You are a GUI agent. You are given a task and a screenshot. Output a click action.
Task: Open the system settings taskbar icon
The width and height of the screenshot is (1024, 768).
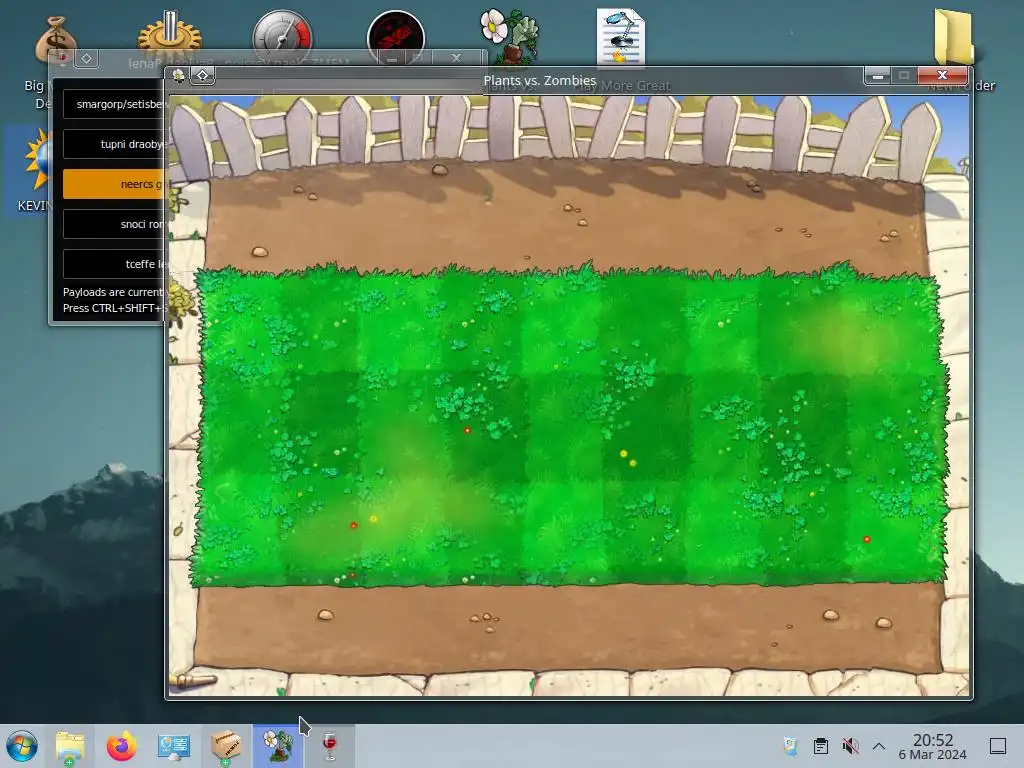point(174,746)
